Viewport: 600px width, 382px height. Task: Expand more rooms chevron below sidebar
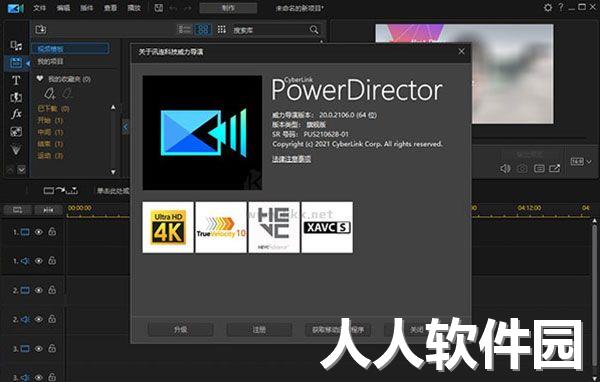[21, 169]
